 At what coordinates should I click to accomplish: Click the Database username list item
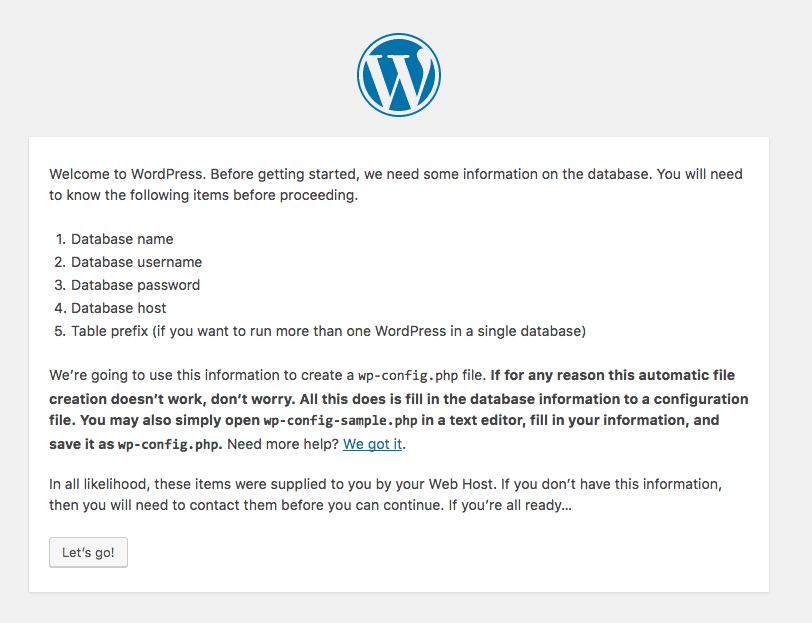[x=136, y=262]
